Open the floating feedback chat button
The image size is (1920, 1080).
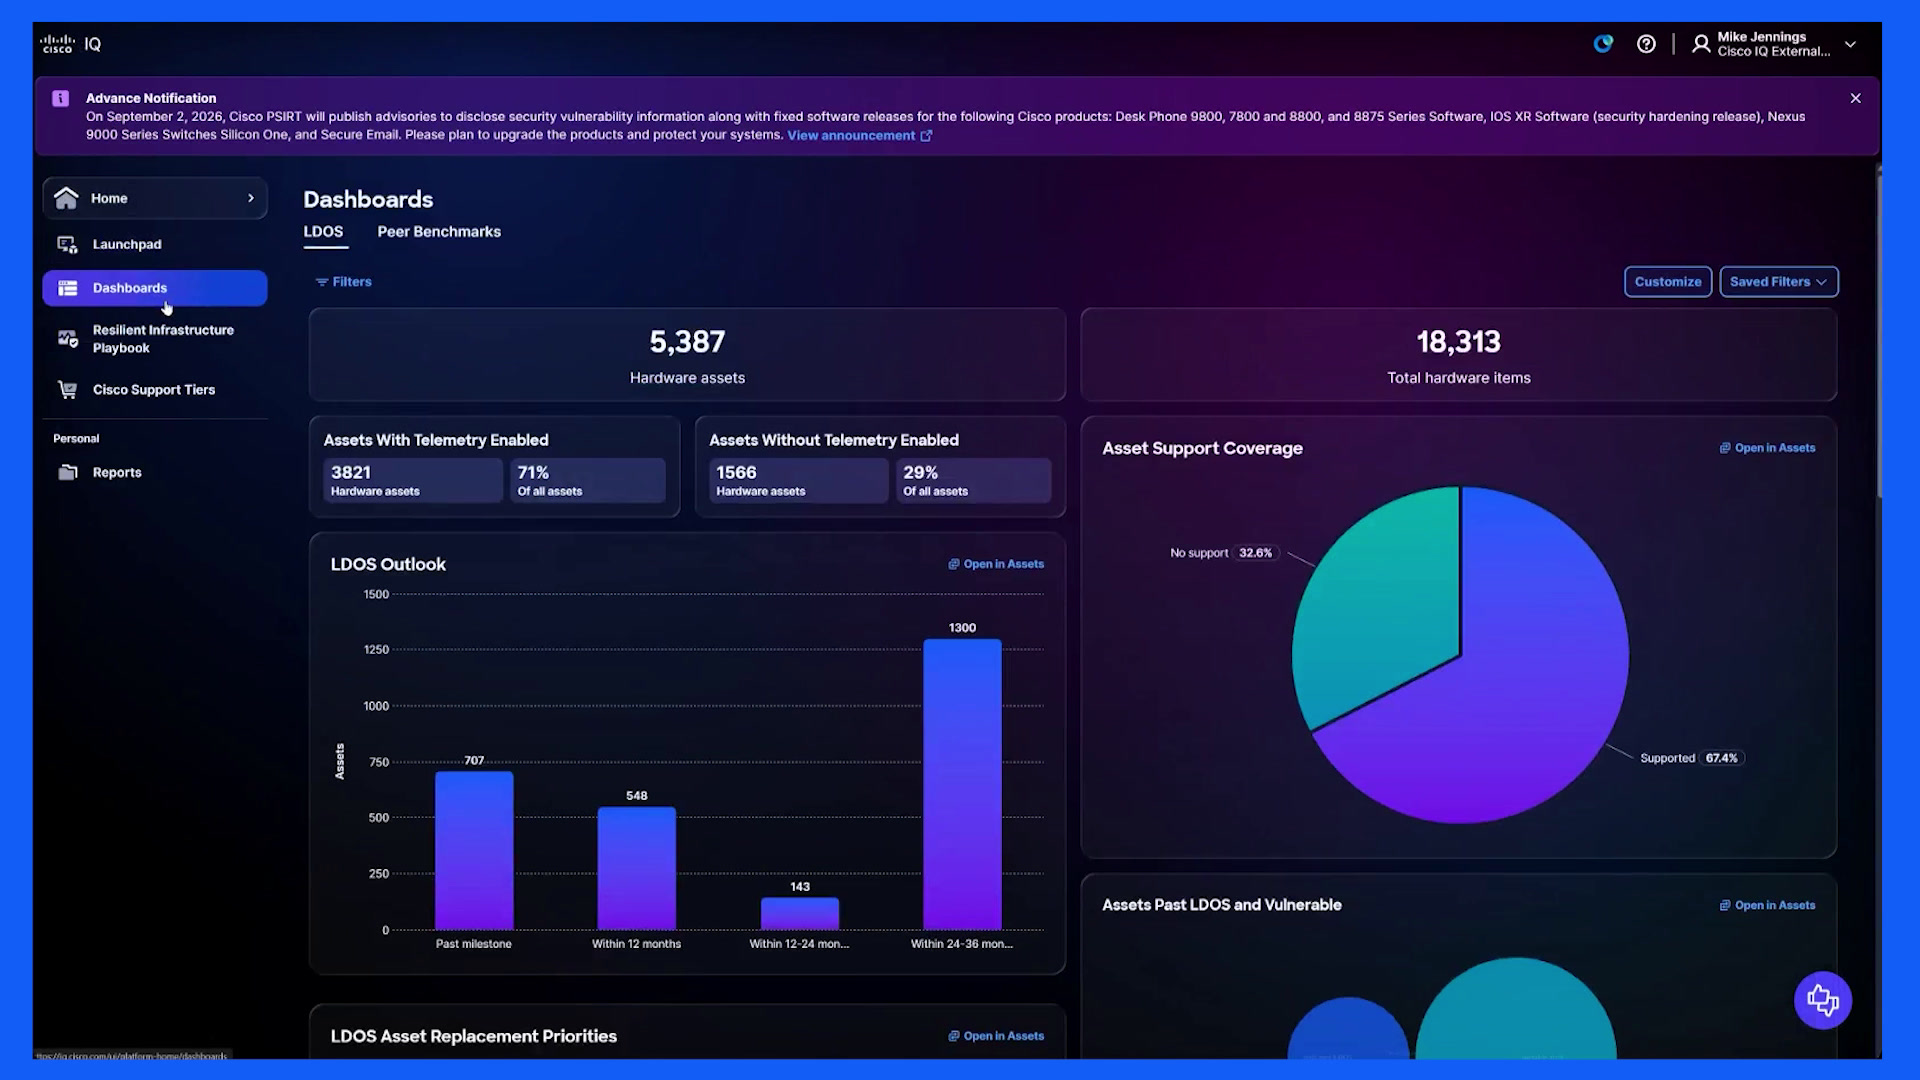coord(1822,1000)
